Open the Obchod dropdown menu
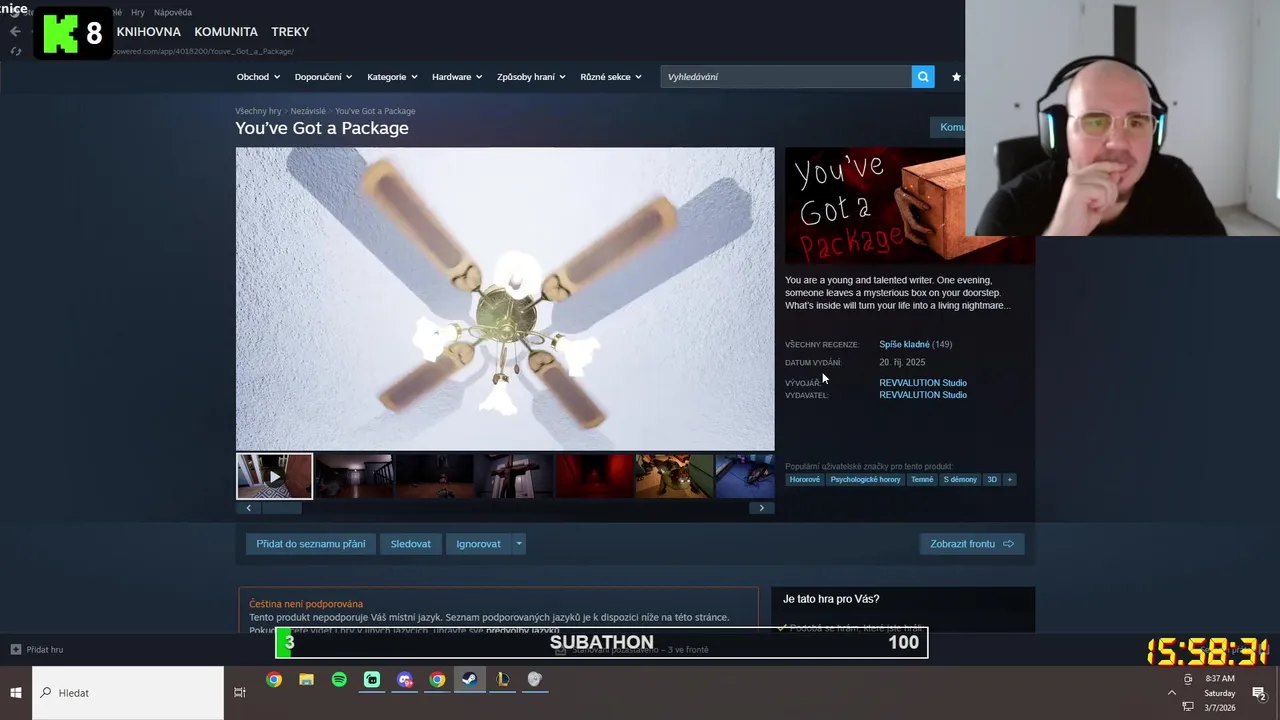The image size is (1280, 720). click(x=258, y=77)
